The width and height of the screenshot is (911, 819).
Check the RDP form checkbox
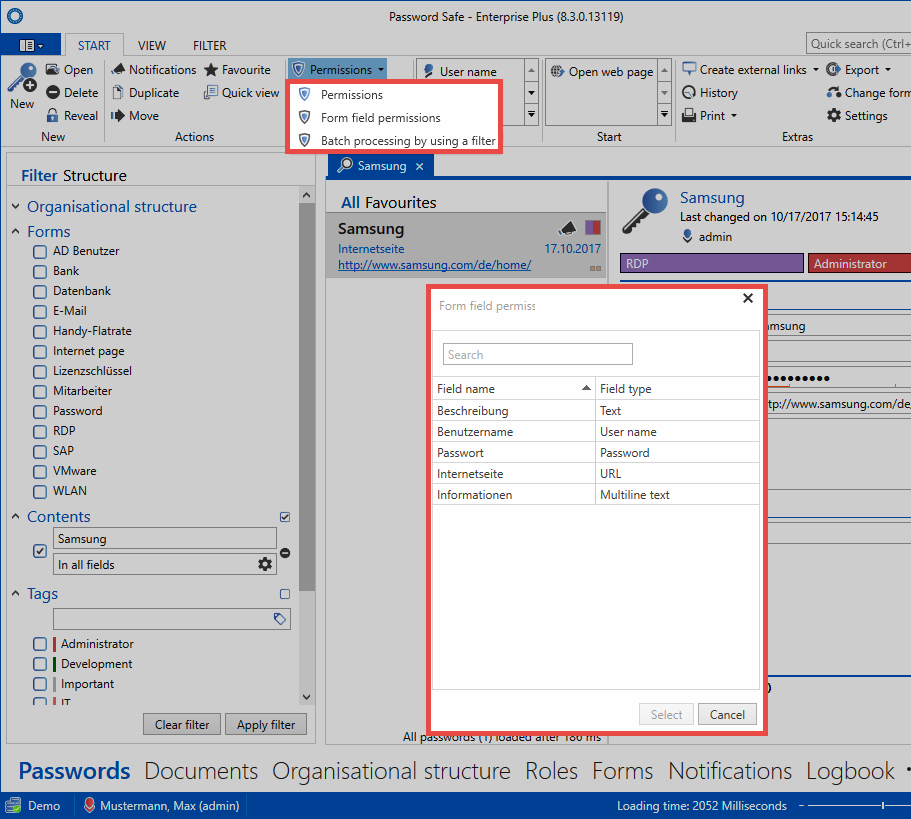(40, 432)
